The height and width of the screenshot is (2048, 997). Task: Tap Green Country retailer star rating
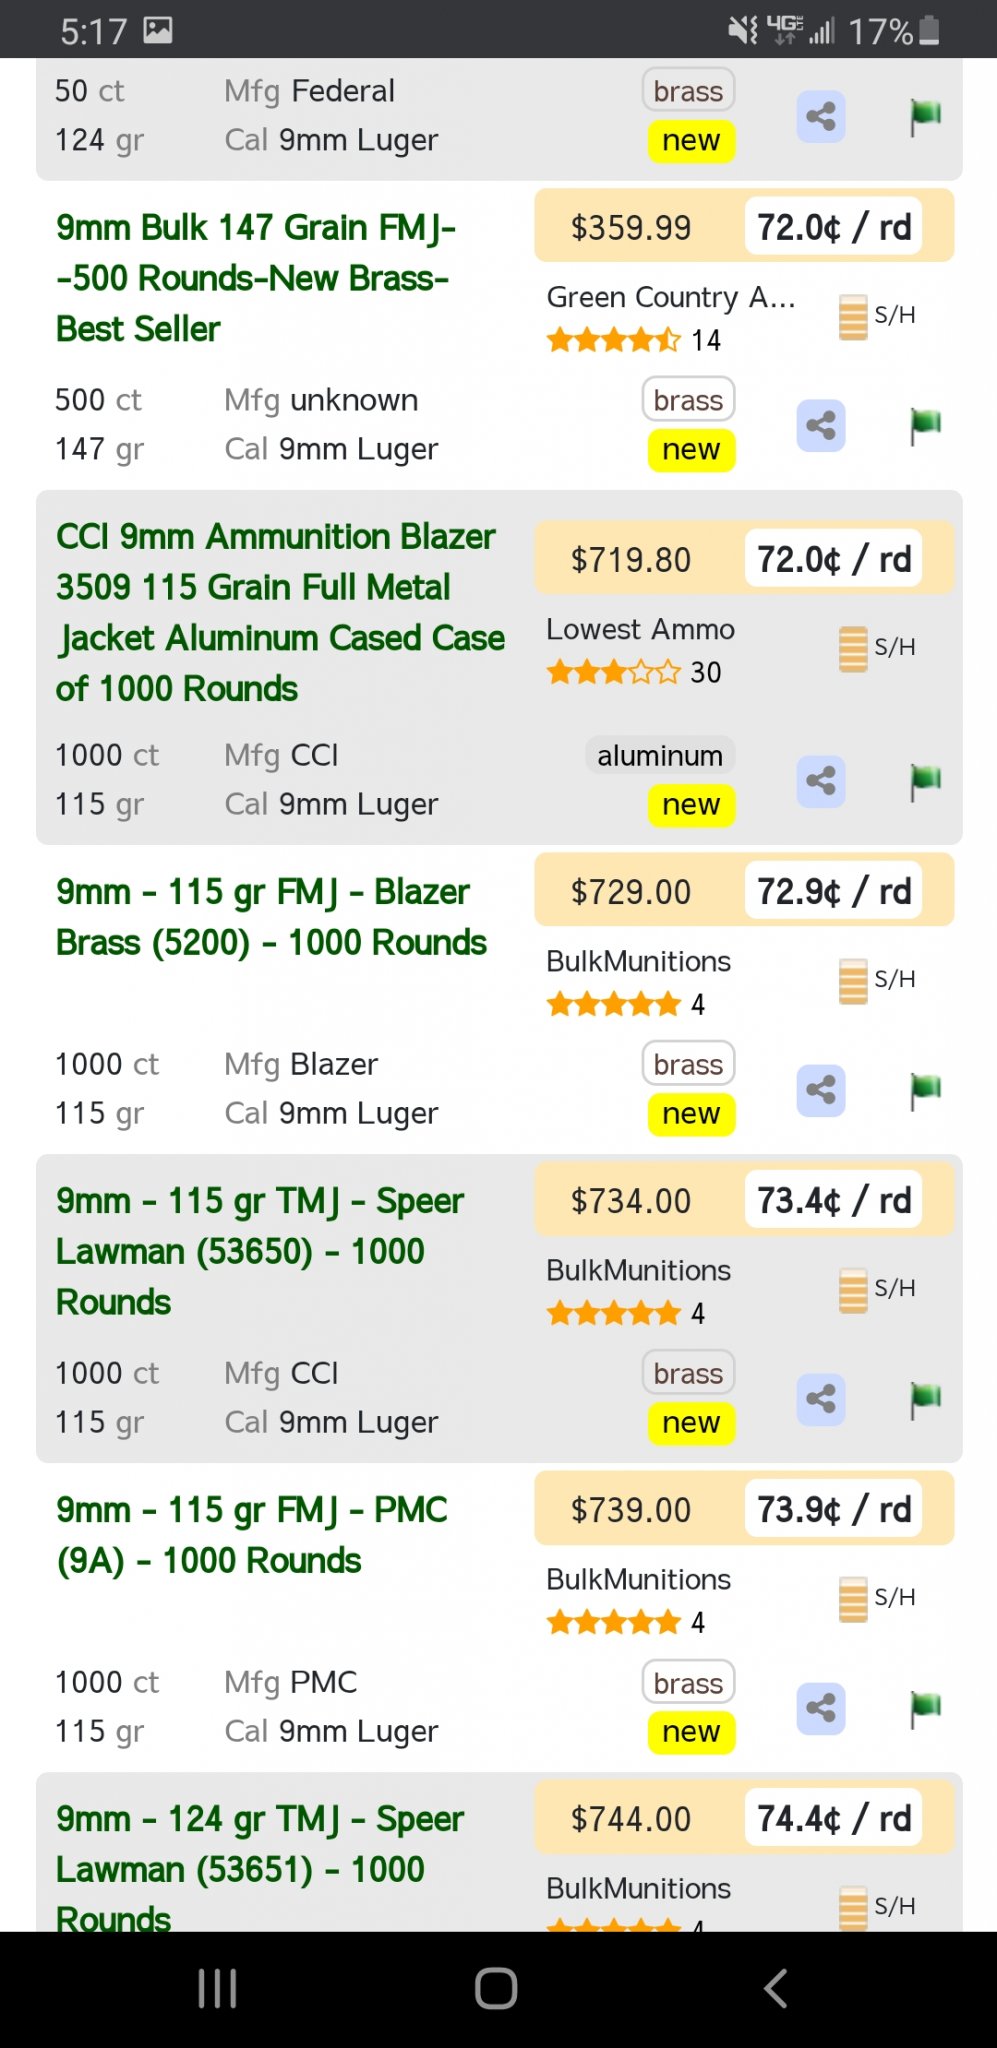[614, 341]
